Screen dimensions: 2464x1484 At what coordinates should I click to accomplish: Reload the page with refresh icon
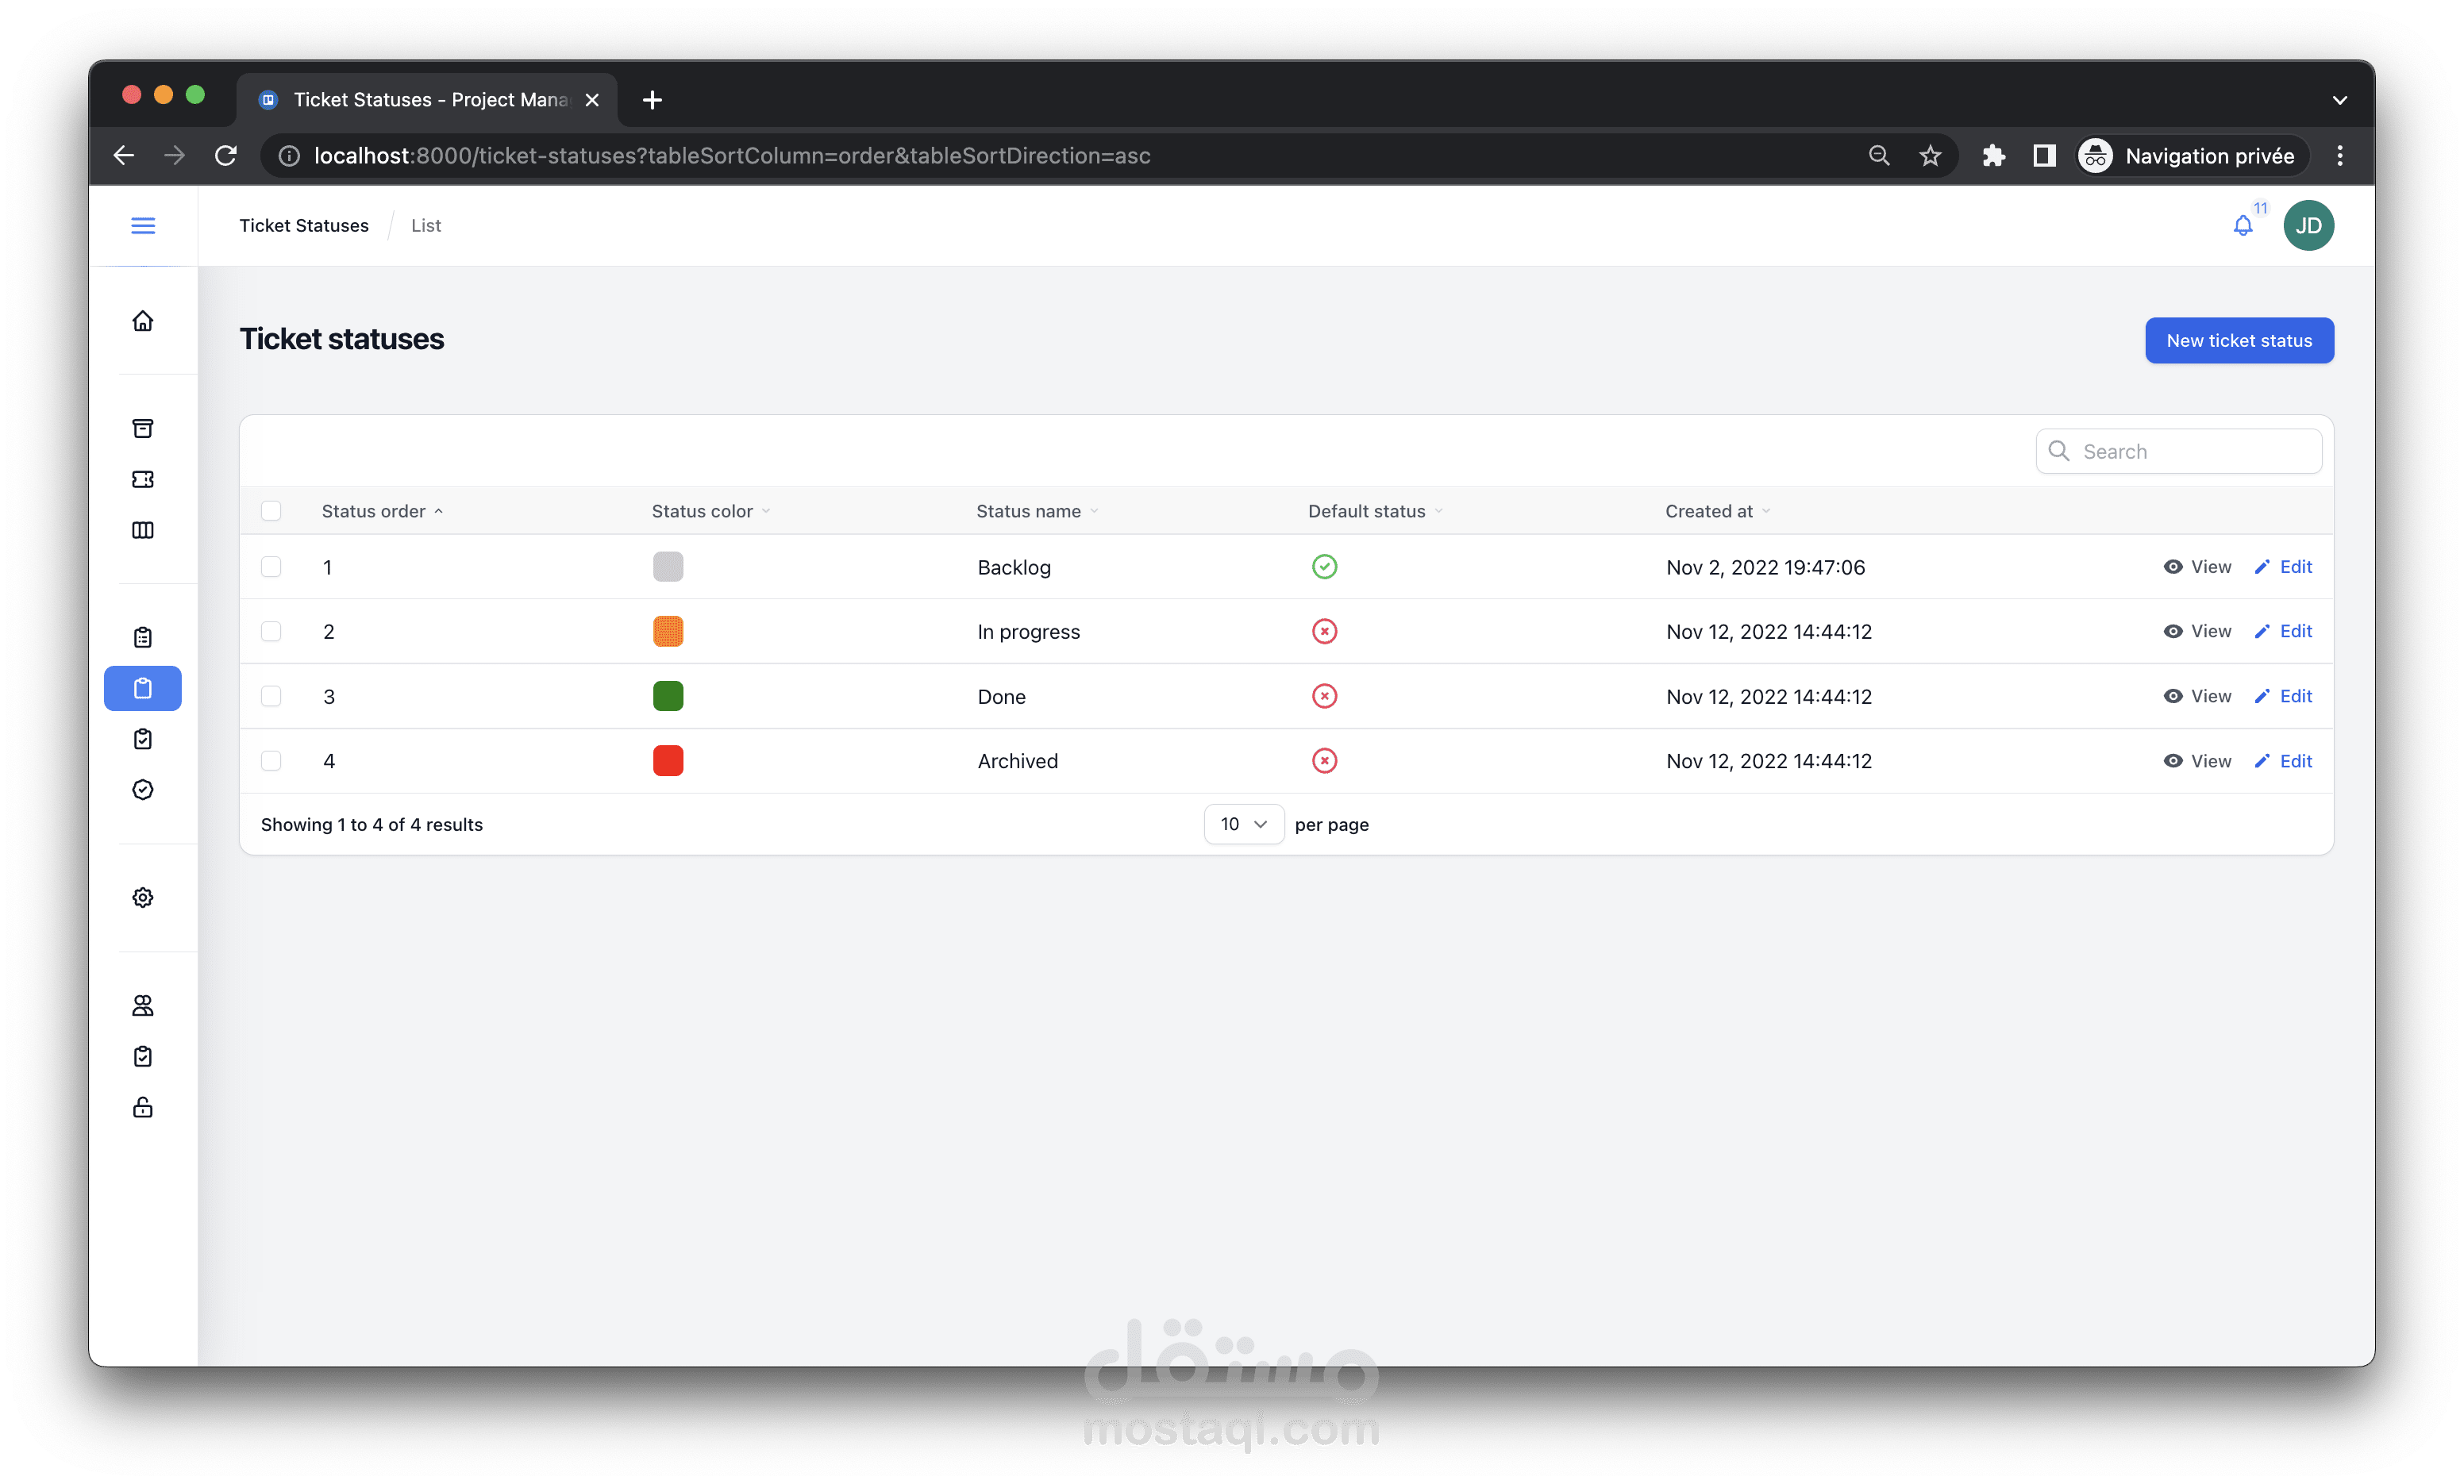tap(226, 155)
